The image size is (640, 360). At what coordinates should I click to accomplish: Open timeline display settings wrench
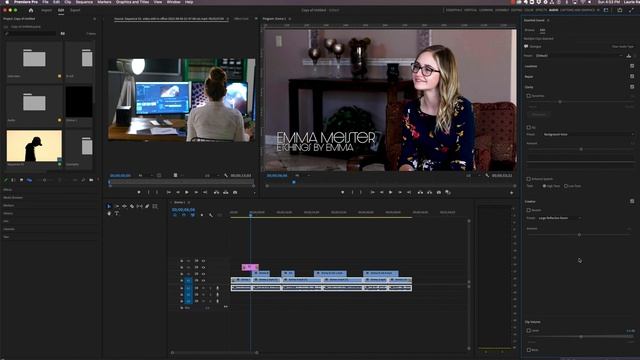(211, 215)
